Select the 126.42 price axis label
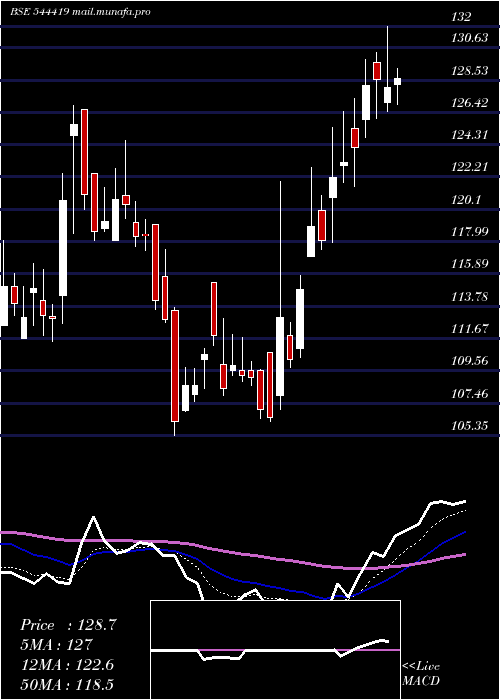Viewport: 500px width, 700px height. 470,103
